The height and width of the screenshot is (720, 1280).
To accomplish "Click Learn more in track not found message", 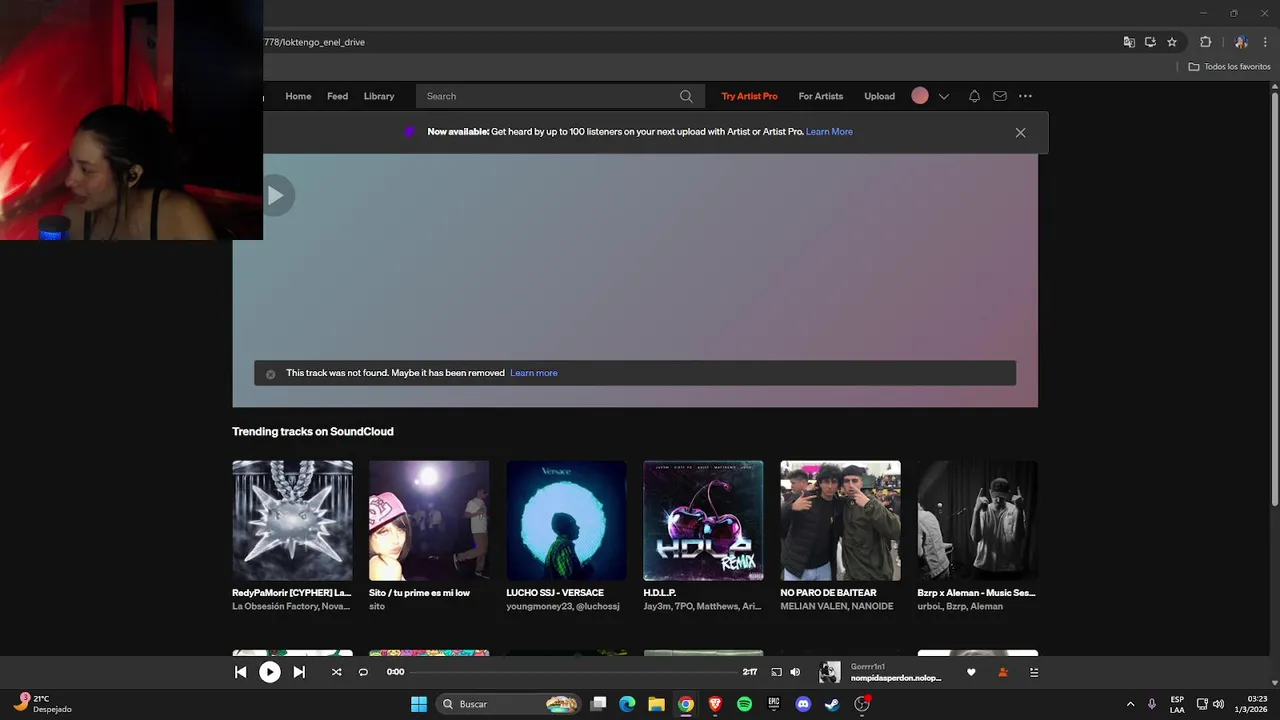I will [534, 373].
